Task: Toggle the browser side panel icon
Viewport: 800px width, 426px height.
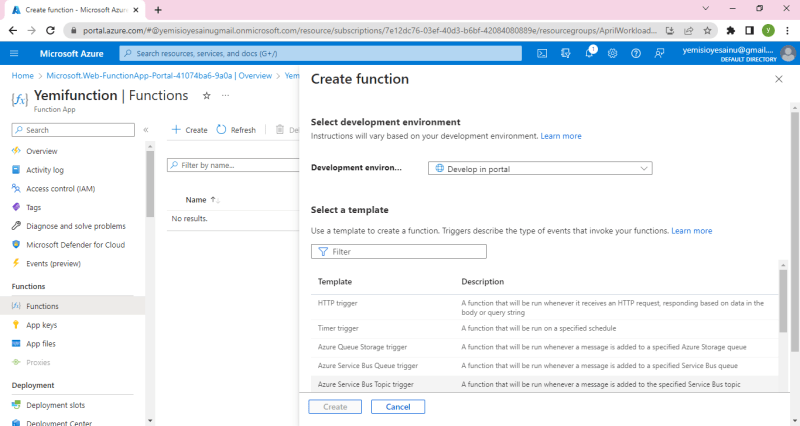Action: pos(749,31)
